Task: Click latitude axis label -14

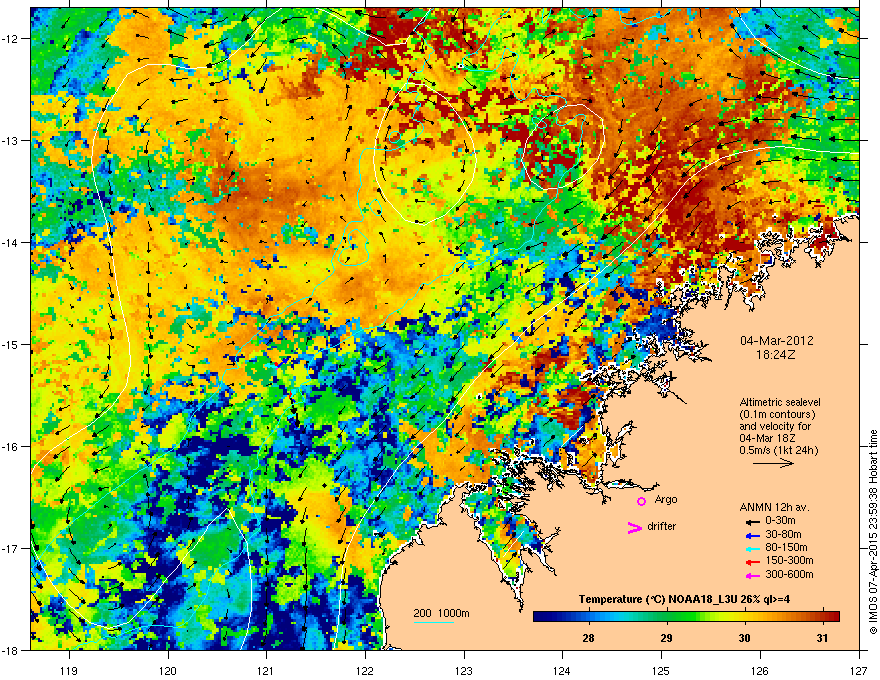Action: point(11,243)
